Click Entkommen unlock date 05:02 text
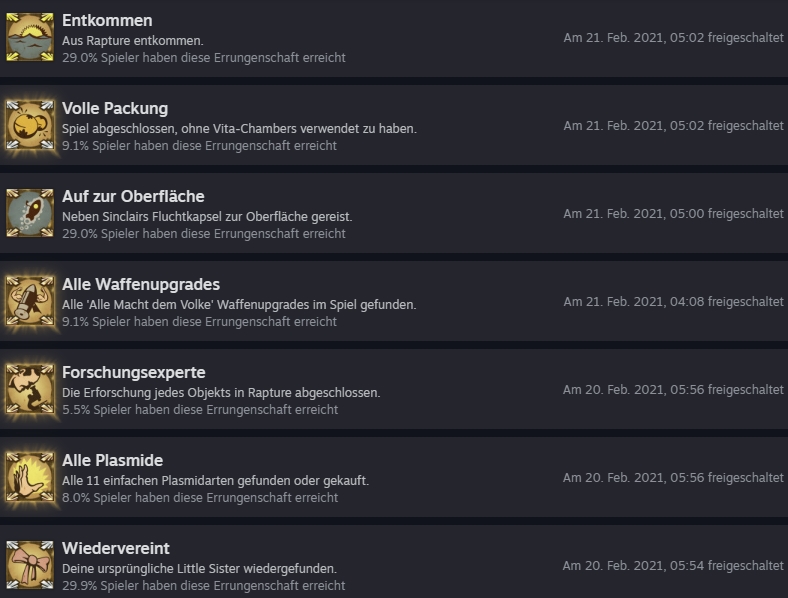Image resolution: width=788 pixels, height=598 pixels. coord(673,38)
